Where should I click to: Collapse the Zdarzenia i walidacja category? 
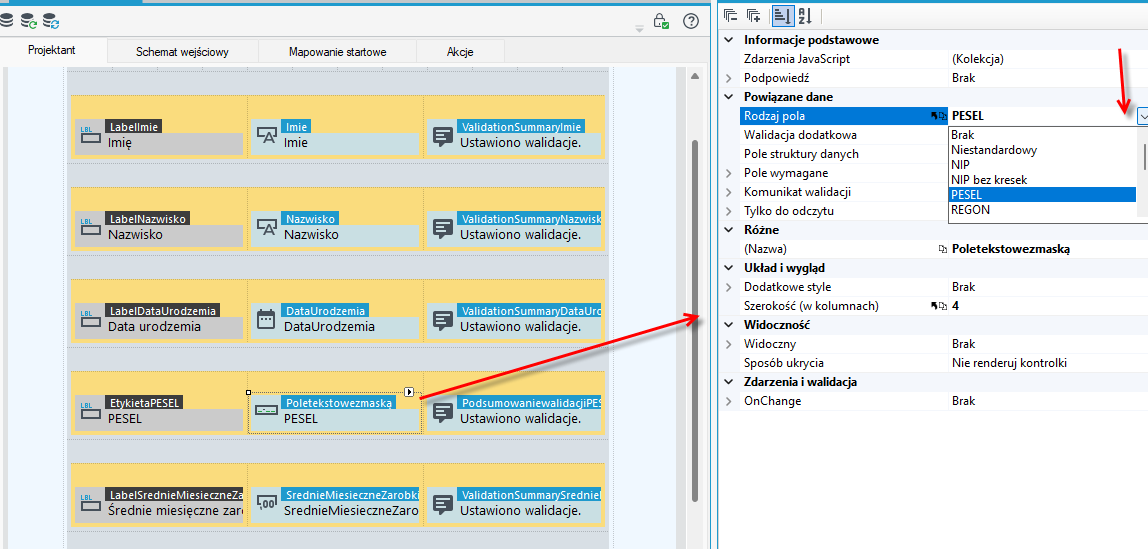click(728, 381)
